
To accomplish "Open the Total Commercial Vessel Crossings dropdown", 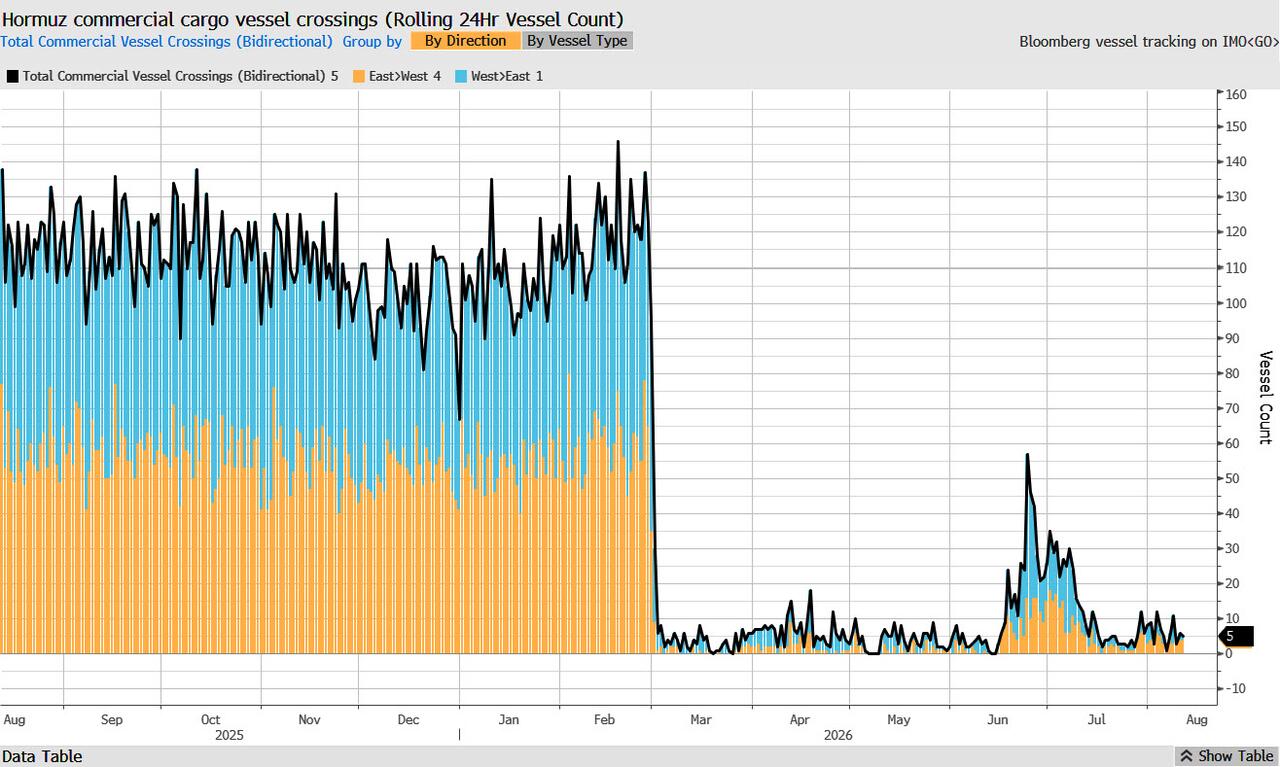I will point(167,41).
